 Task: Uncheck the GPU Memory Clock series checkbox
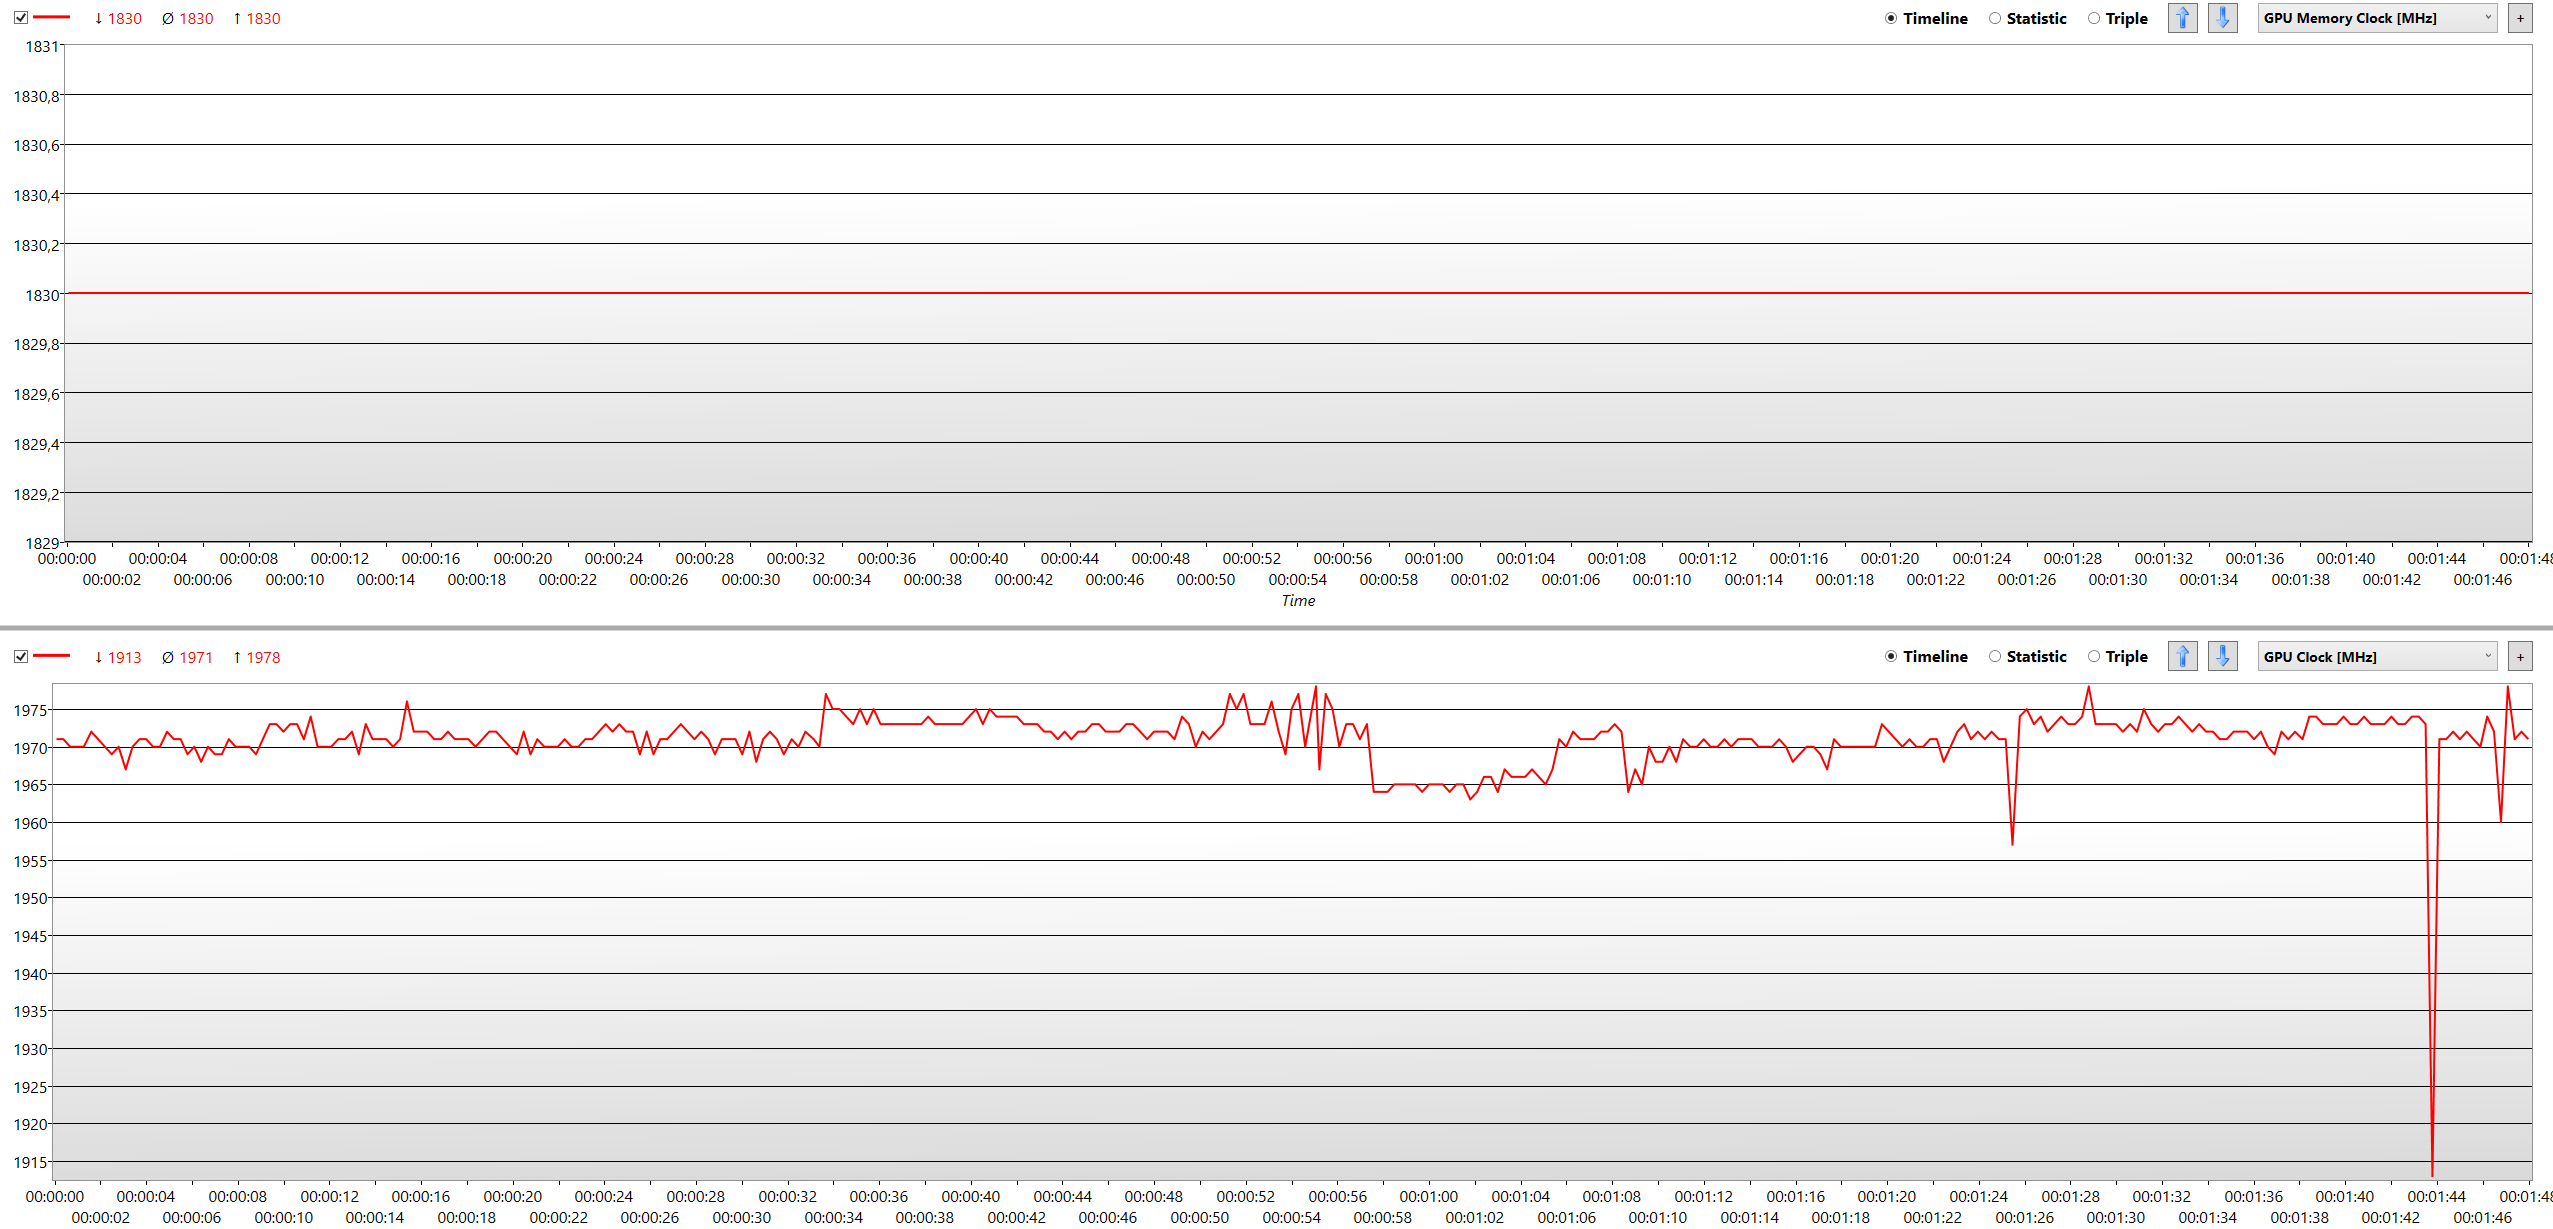[21, 18]
